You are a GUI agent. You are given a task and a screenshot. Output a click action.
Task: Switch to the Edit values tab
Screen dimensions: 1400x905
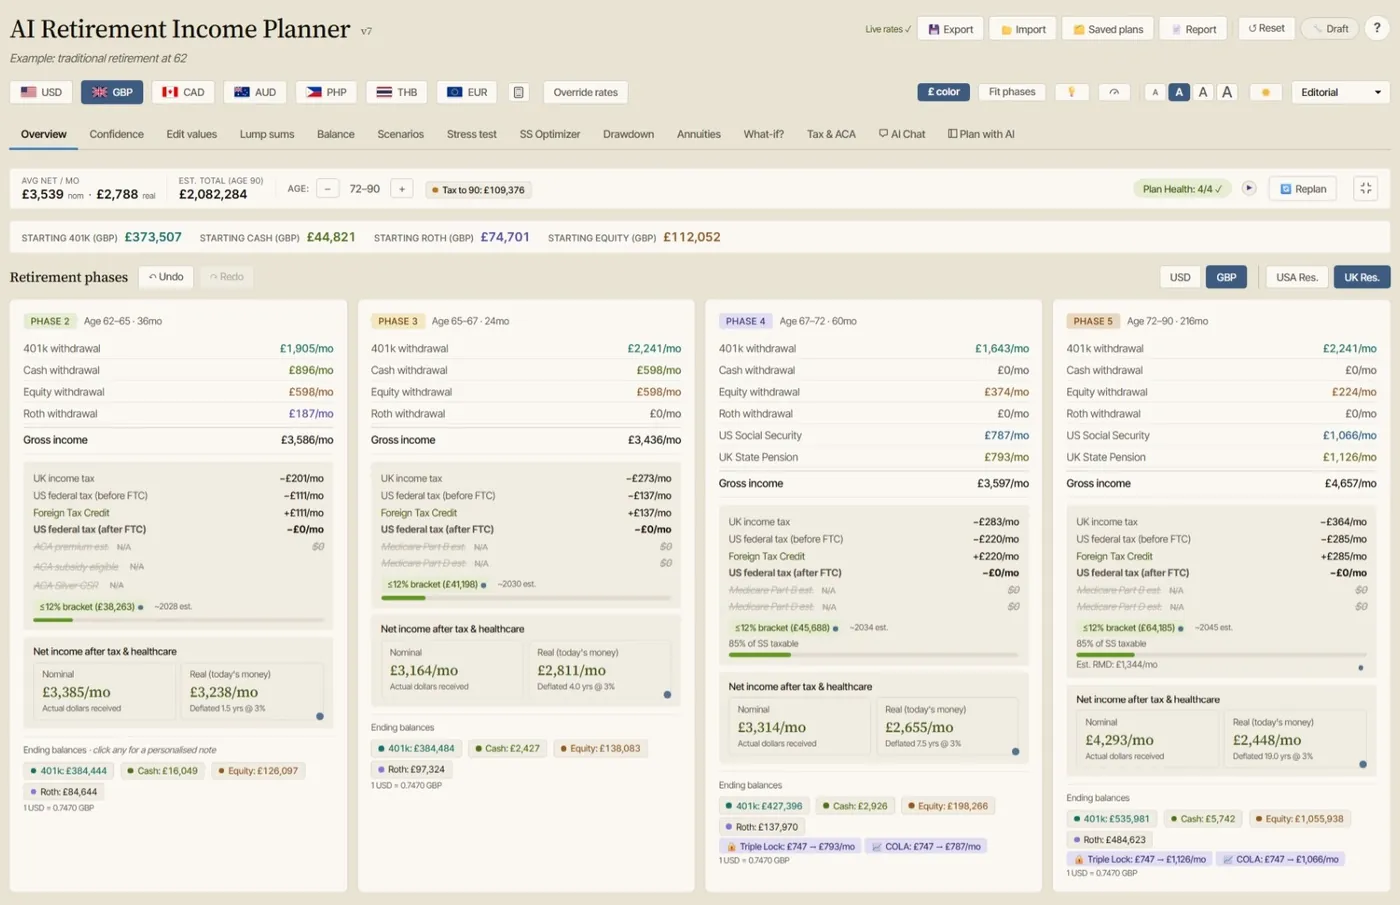point(191,134)
